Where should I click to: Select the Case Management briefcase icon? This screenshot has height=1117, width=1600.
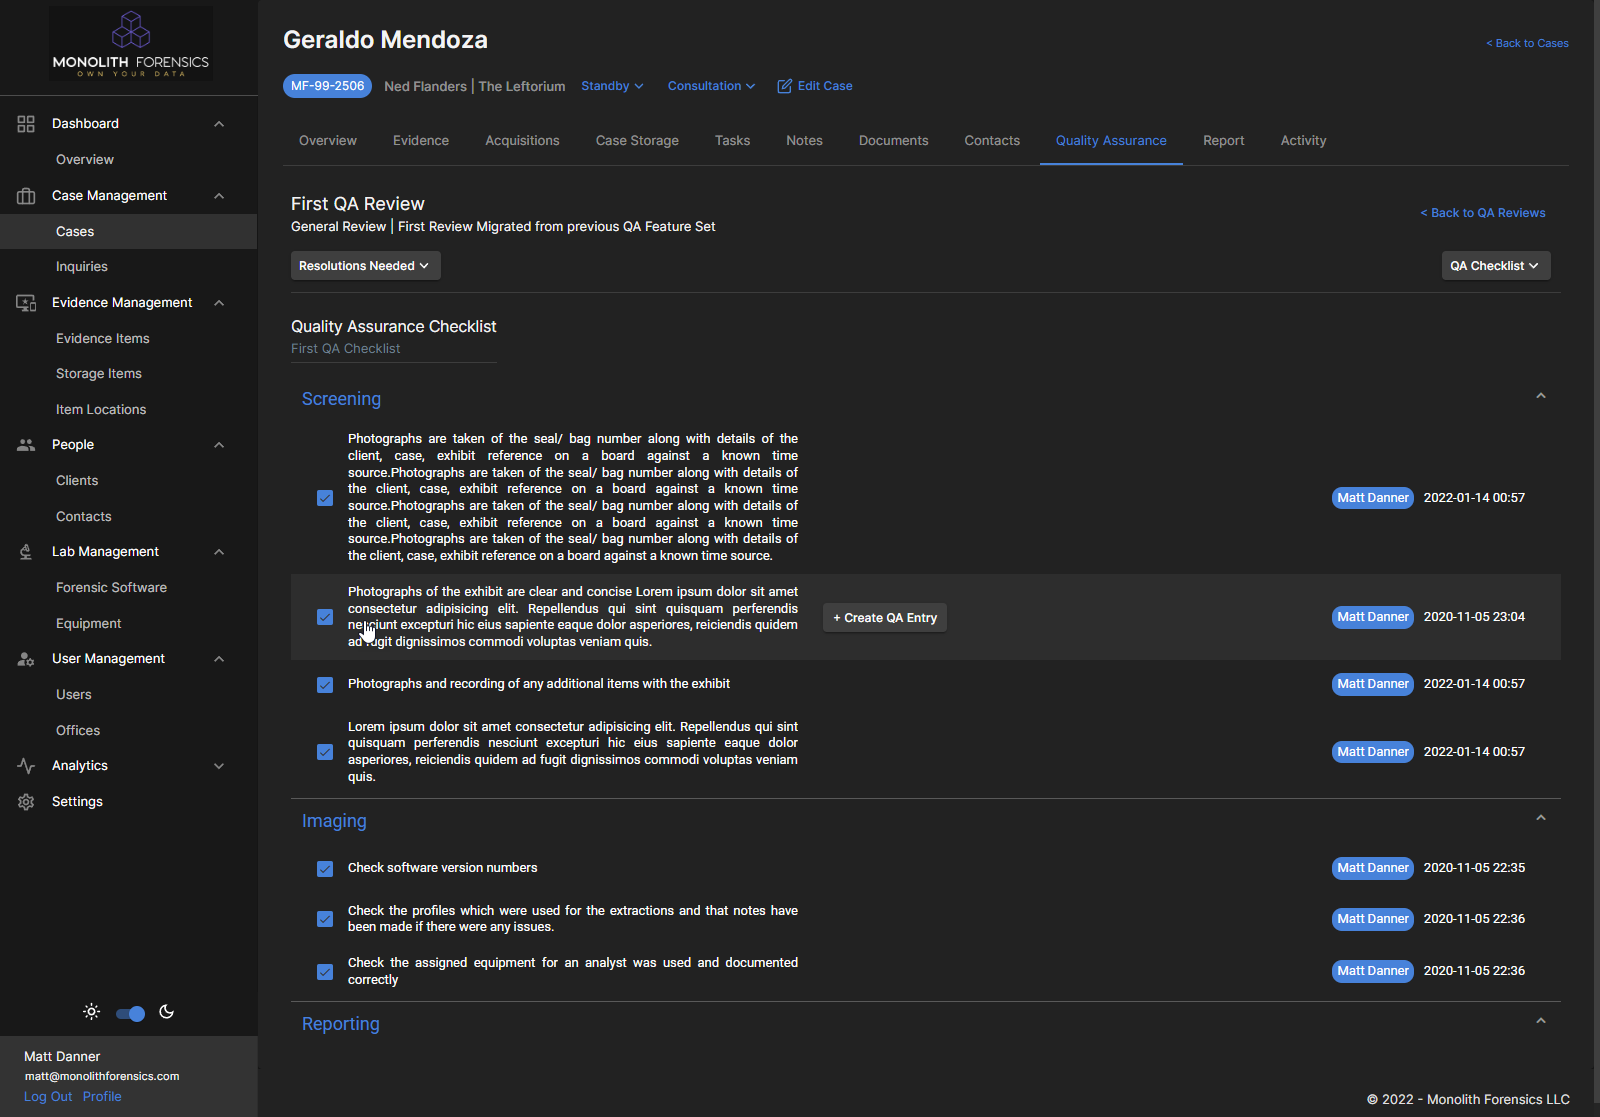[25, 195]
